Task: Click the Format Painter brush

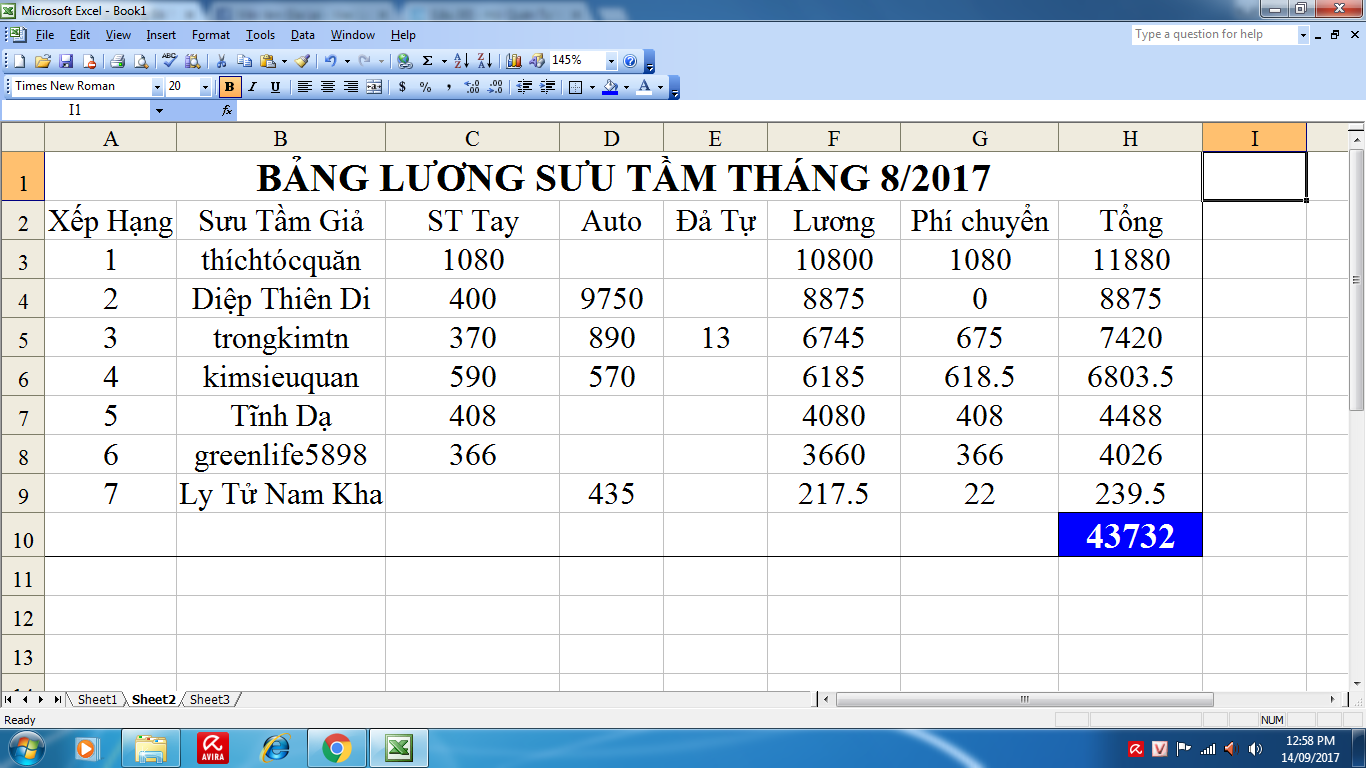Action: 303,61
